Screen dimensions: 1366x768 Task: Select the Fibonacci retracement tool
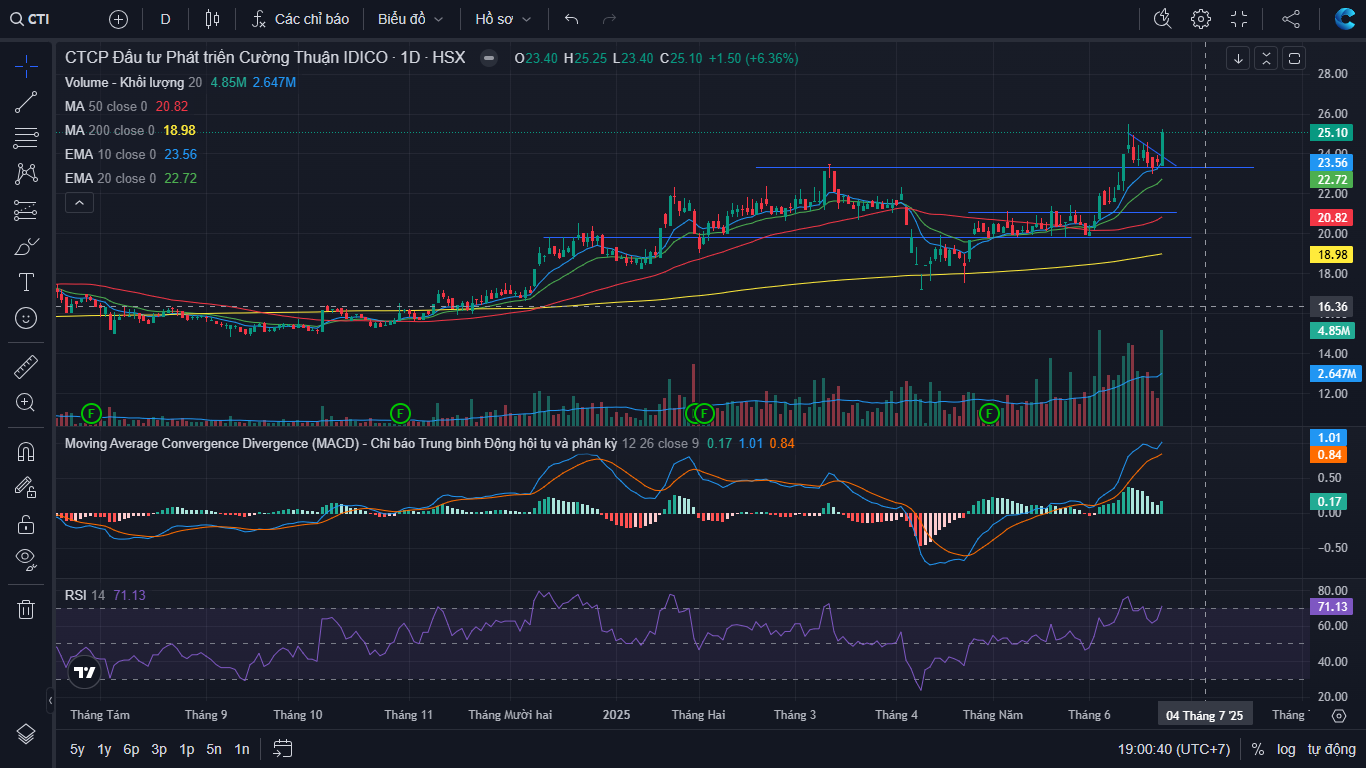(26, 137)
